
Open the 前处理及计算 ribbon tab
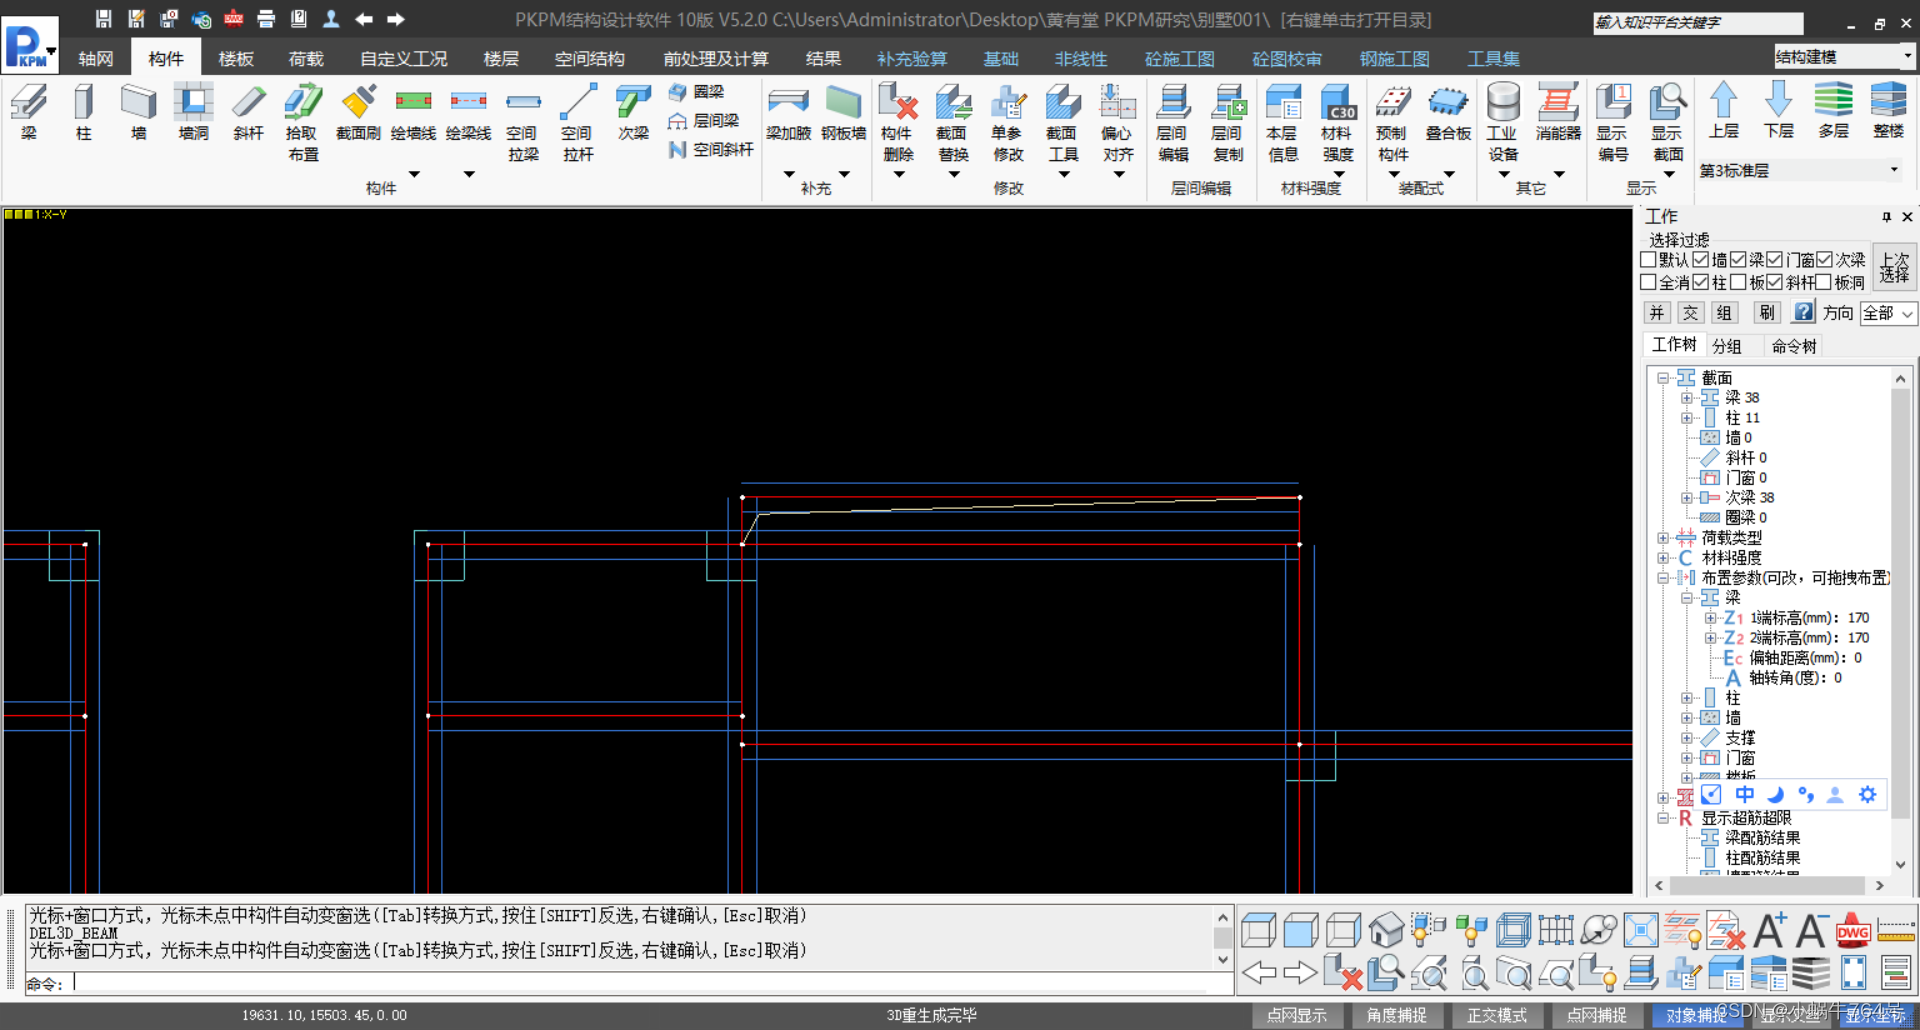click(x=716, y=59)
